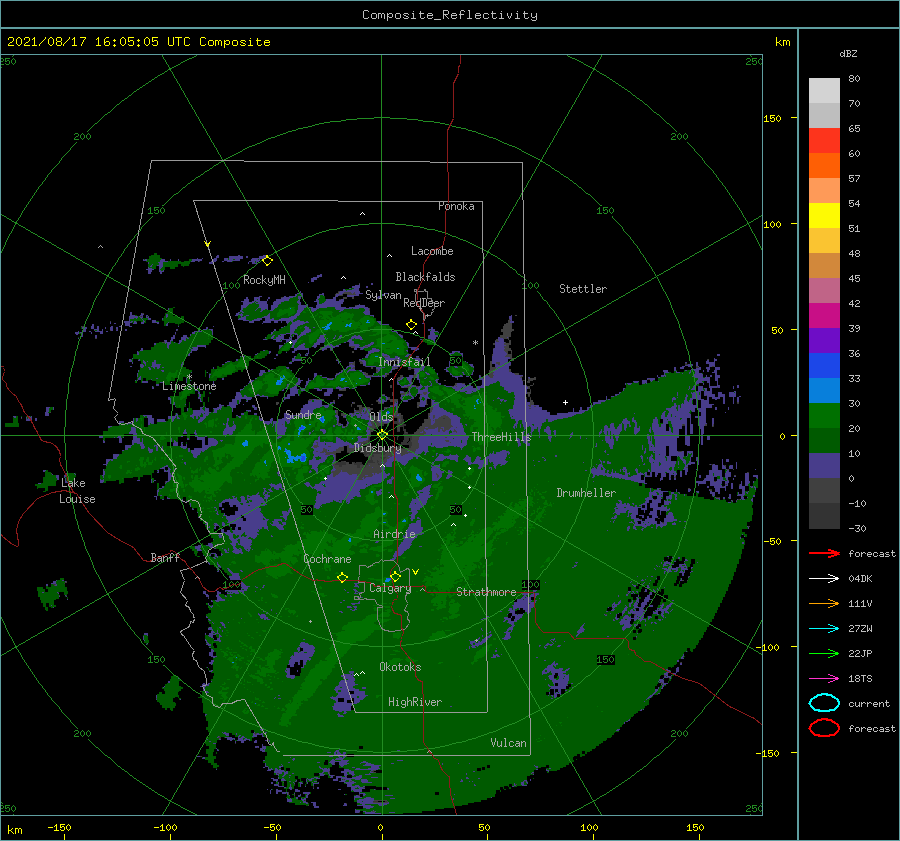Click the yellow diamond marker below Cochrane

342,577
